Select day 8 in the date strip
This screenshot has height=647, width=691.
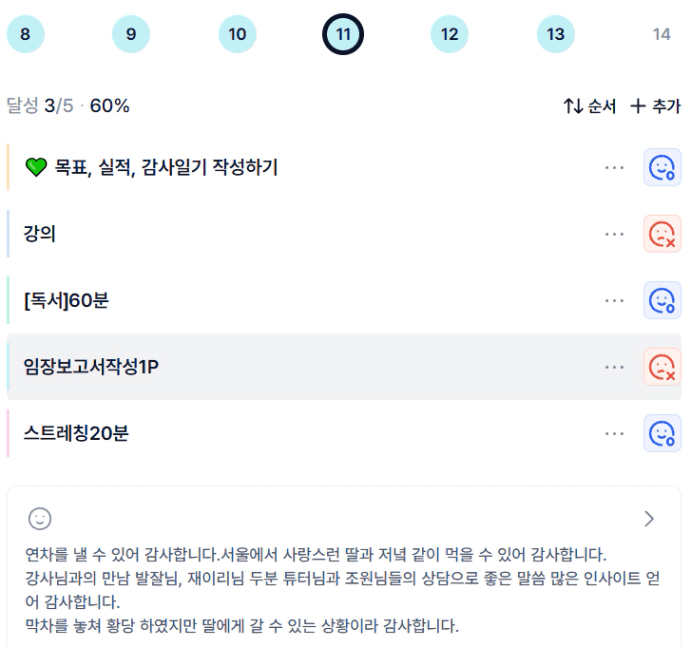click(x=25, y=34)
